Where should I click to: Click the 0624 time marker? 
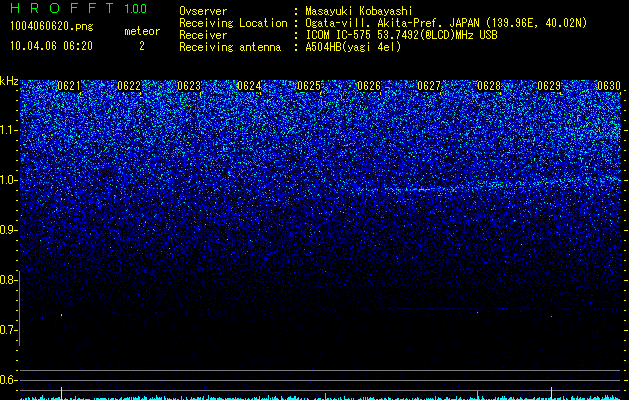click(x=249, y=86)
